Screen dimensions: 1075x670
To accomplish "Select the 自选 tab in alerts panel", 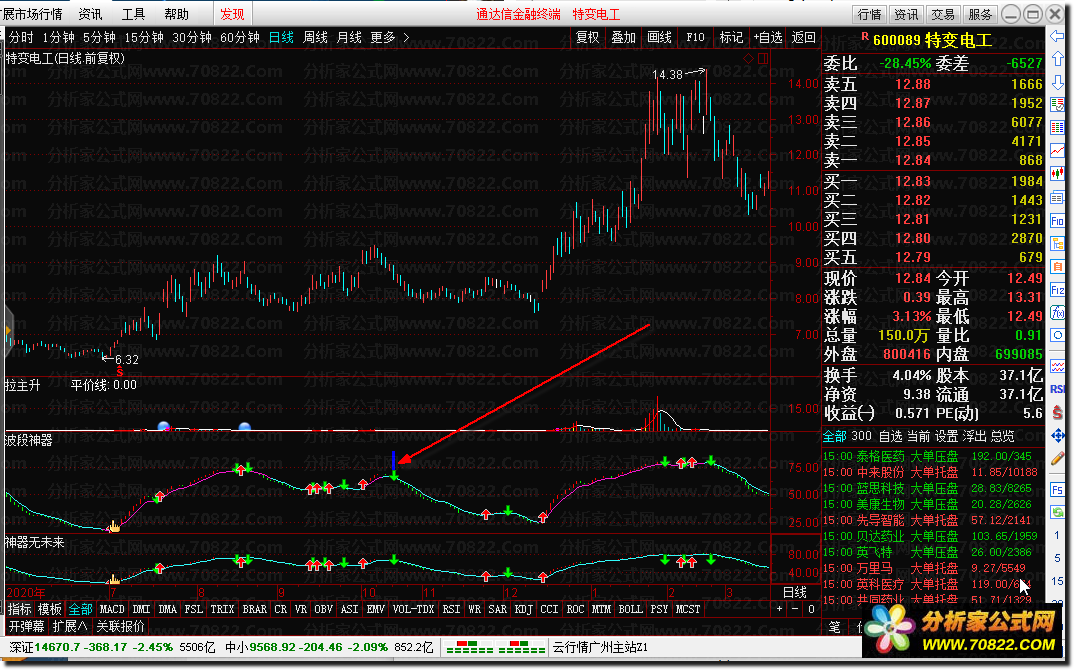I will coord(890,435).
